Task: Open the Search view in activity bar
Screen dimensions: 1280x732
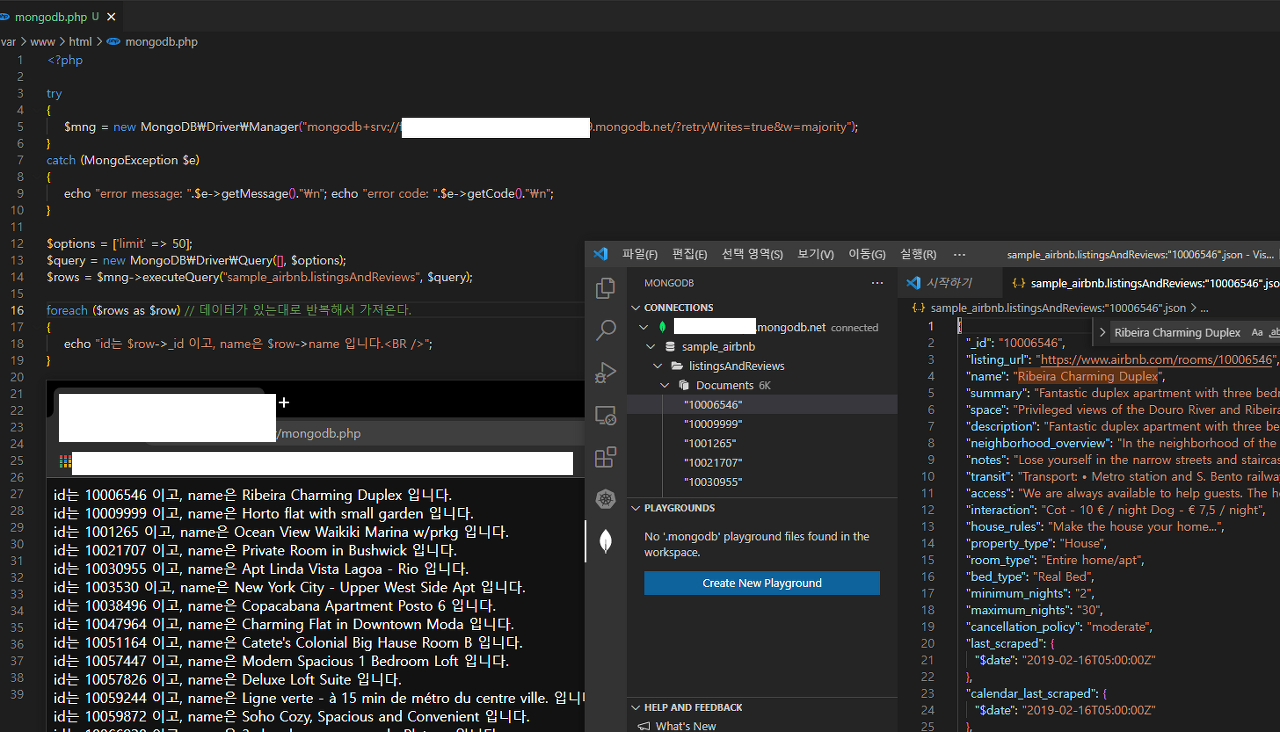Action: click(x=605, y=330)
